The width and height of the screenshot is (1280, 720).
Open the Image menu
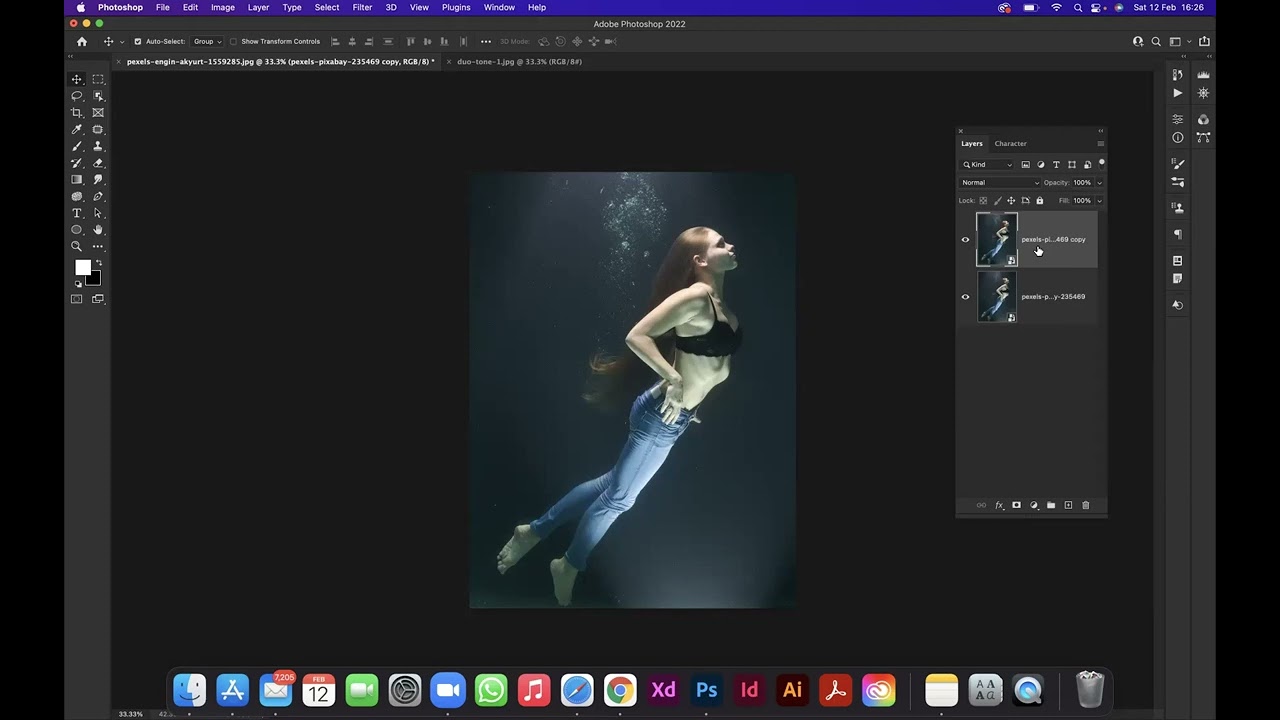click(x=223, y=7)
